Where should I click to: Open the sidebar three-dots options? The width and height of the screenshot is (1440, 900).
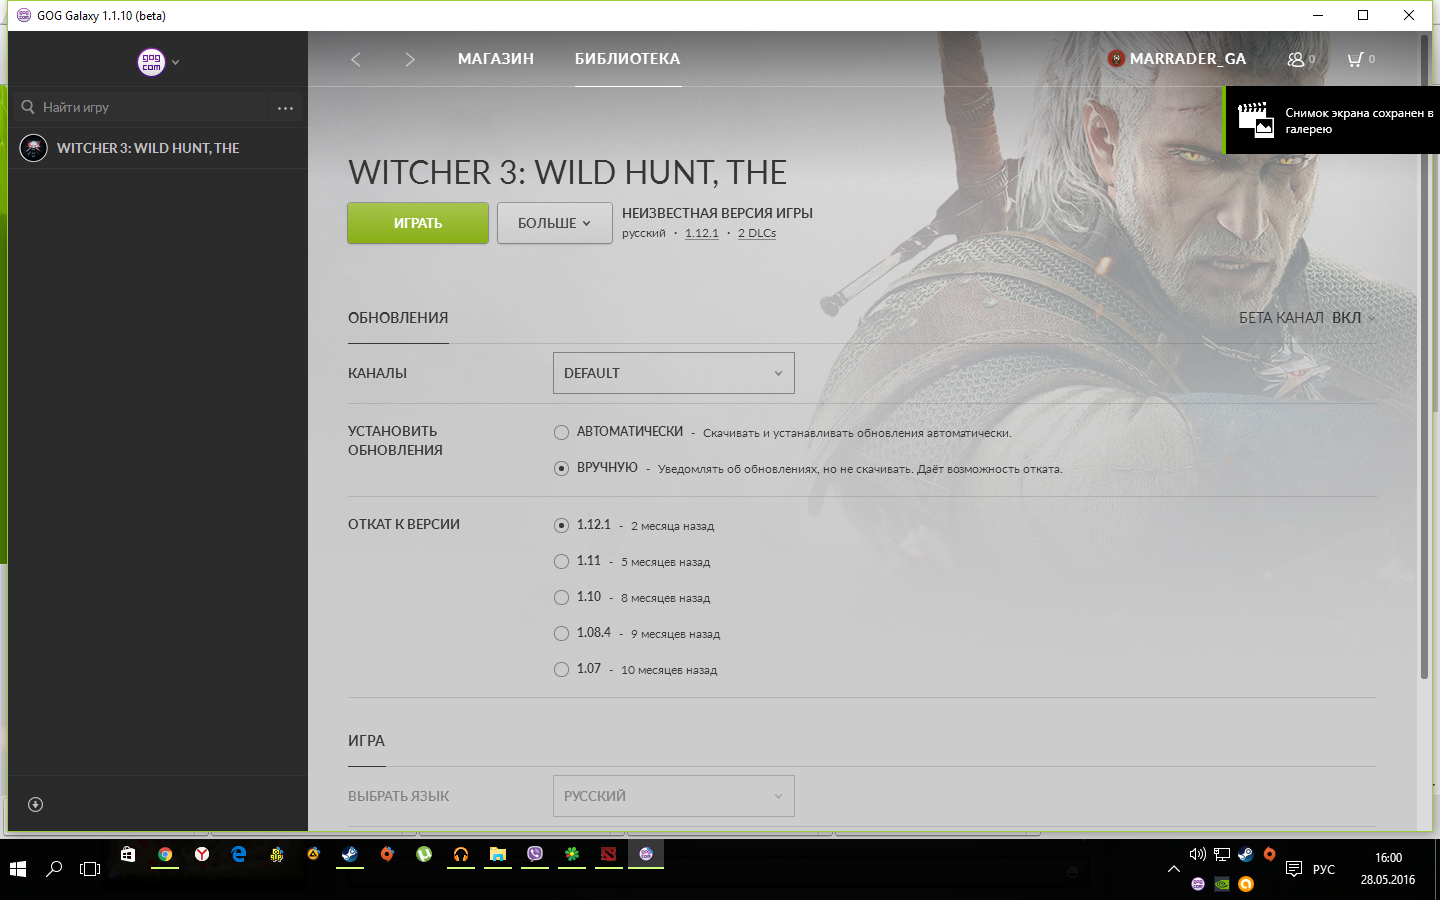(285, 108)
